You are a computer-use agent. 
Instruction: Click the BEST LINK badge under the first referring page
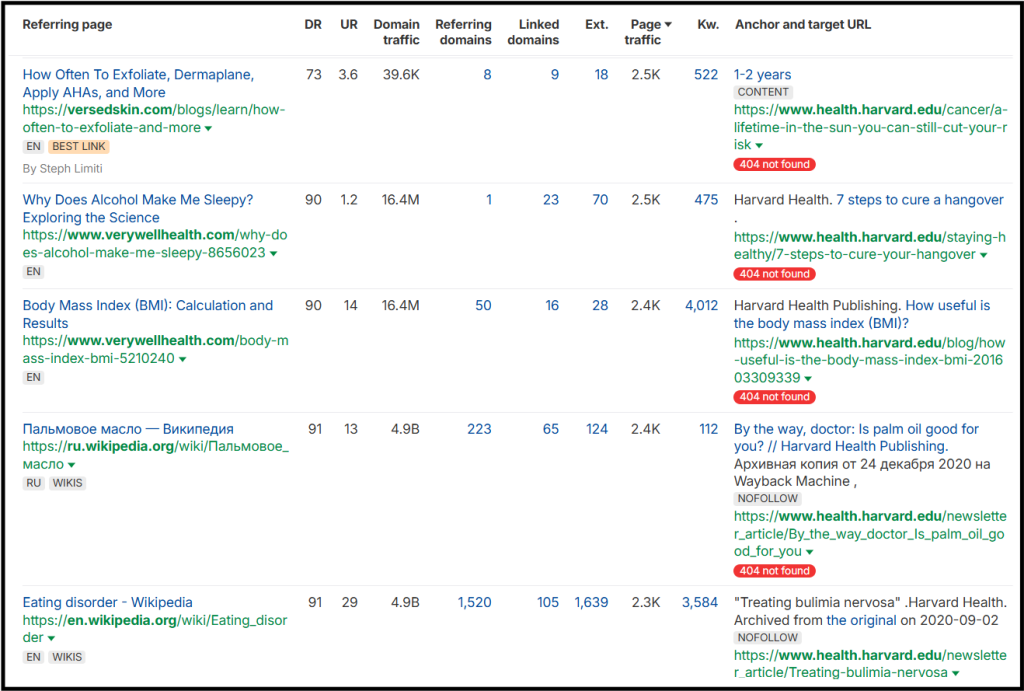[x=78, y=145]
